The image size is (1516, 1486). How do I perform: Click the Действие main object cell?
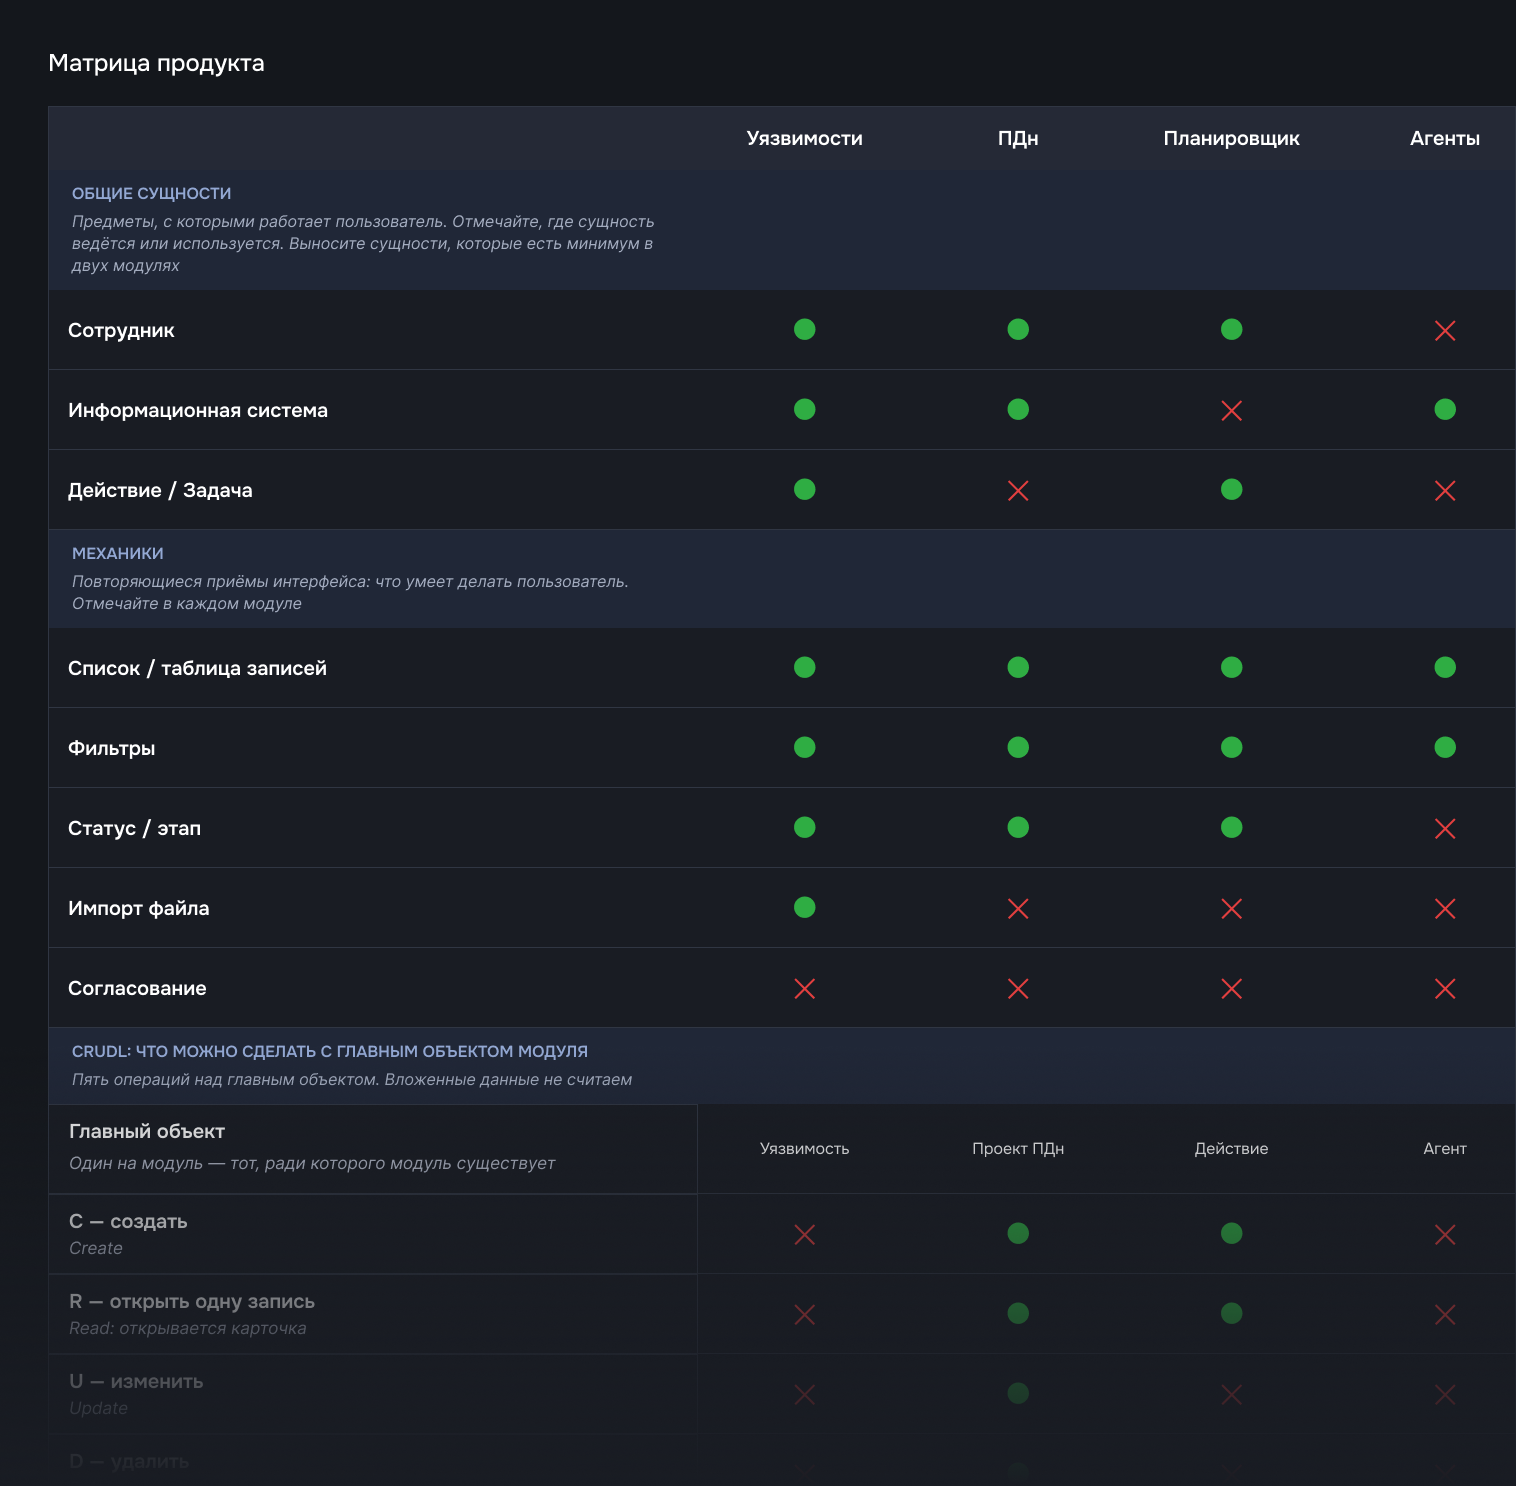pyautogui.click(x=1231, y=1148)
